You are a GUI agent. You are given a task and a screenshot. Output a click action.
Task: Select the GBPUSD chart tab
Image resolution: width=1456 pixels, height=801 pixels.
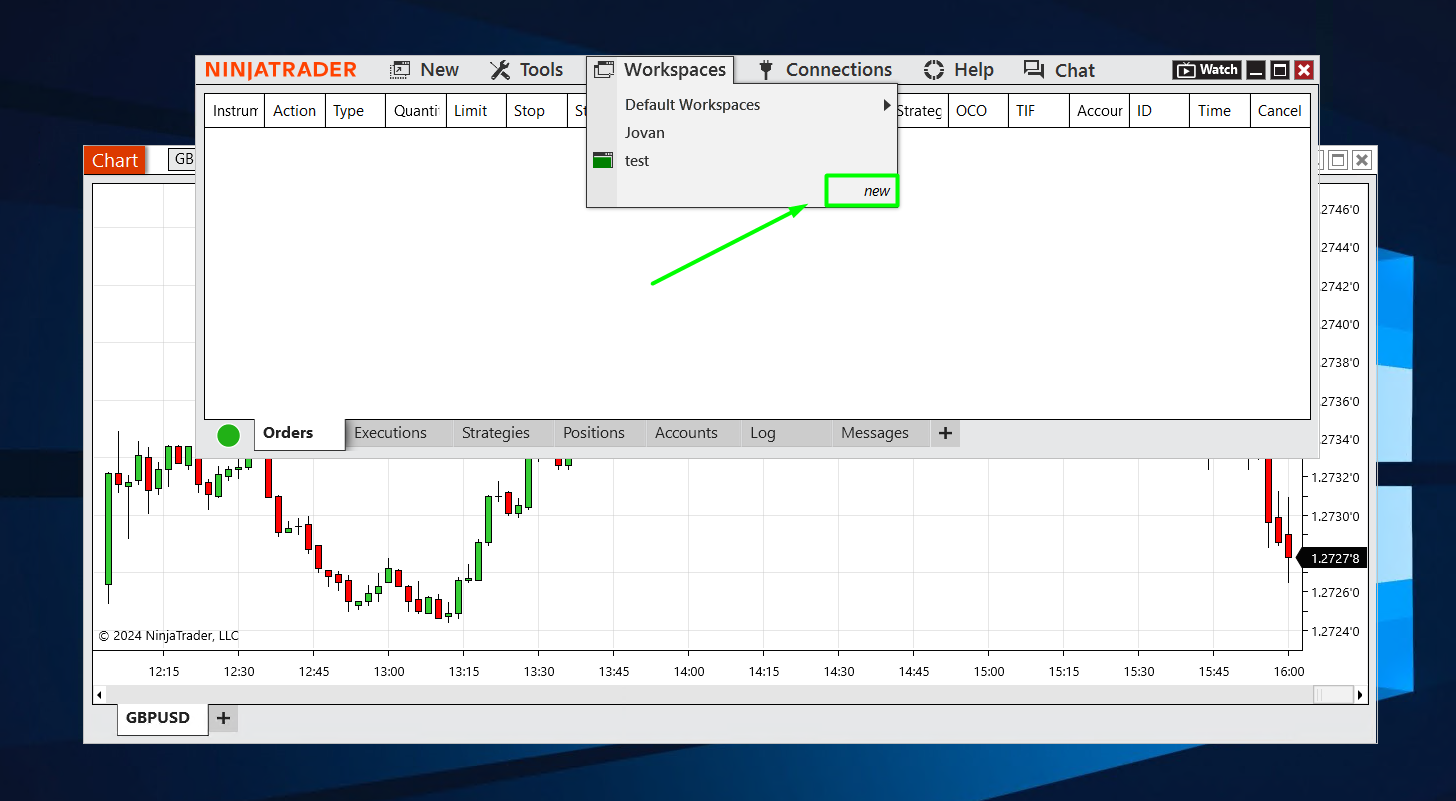coord(158,718)
